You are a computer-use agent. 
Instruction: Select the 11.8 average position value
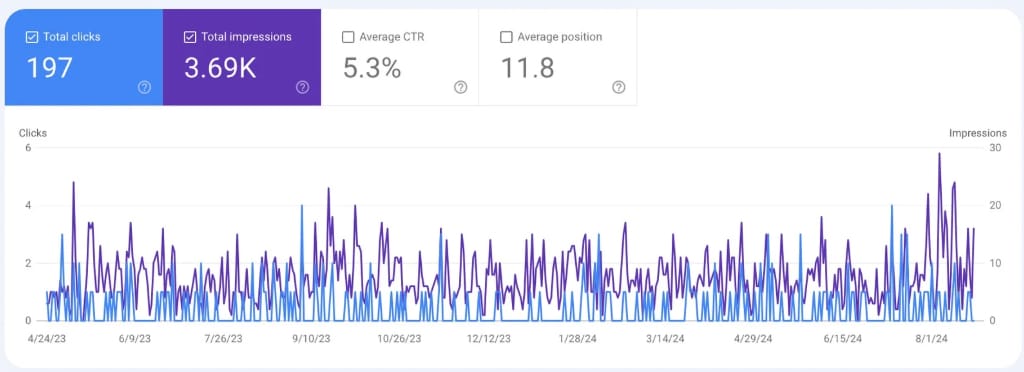[528, 68]
